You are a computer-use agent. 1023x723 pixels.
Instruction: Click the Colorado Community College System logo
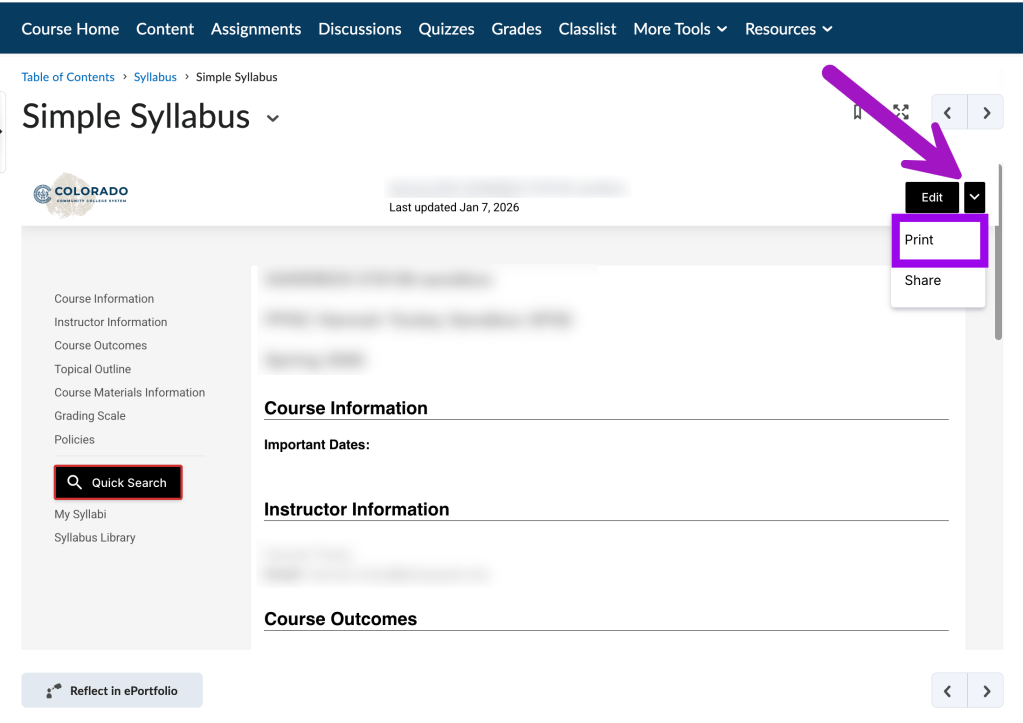coord(80,194)
